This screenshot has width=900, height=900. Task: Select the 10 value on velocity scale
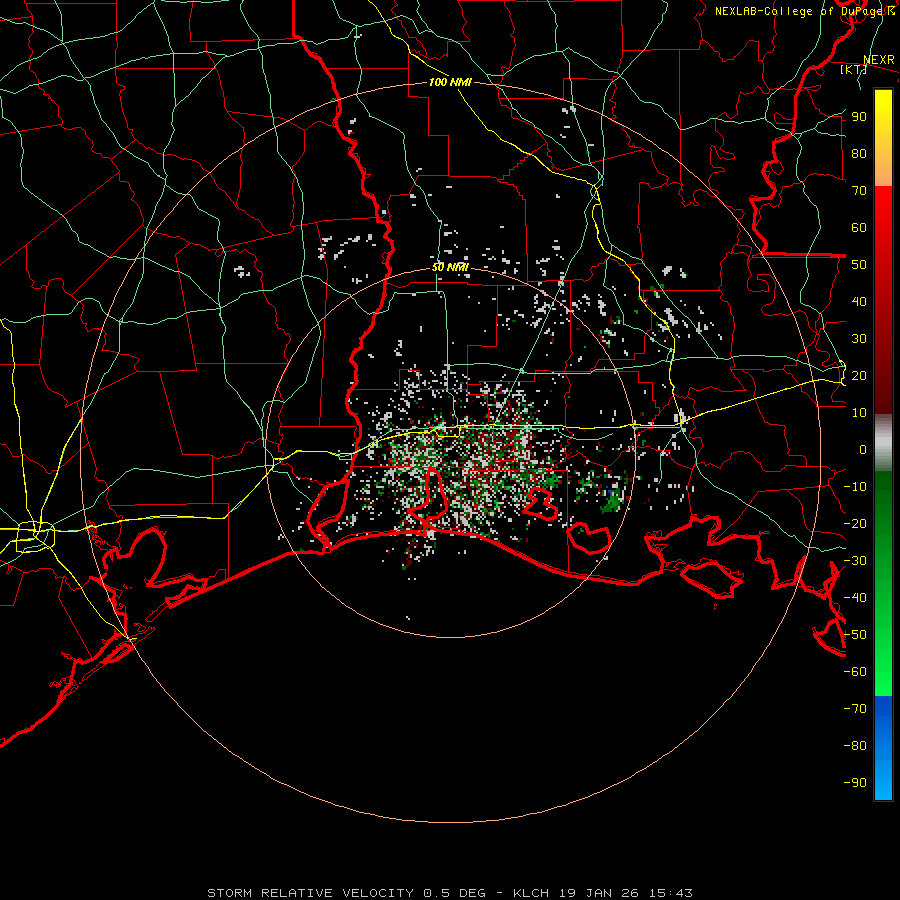(x=859, y=413)
